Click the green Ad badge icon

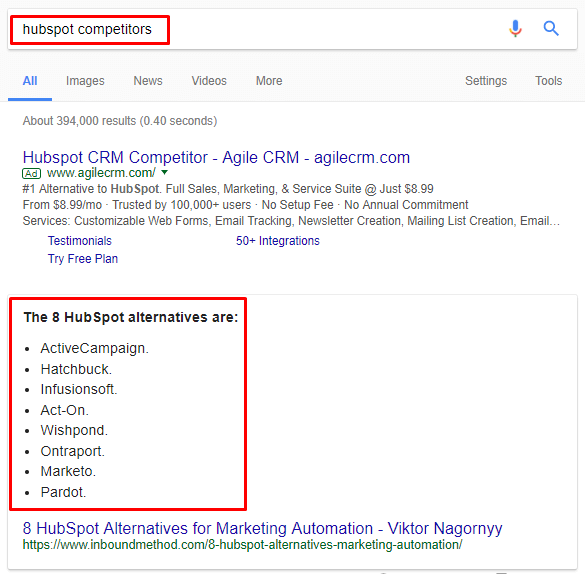(x=31, y=173)
